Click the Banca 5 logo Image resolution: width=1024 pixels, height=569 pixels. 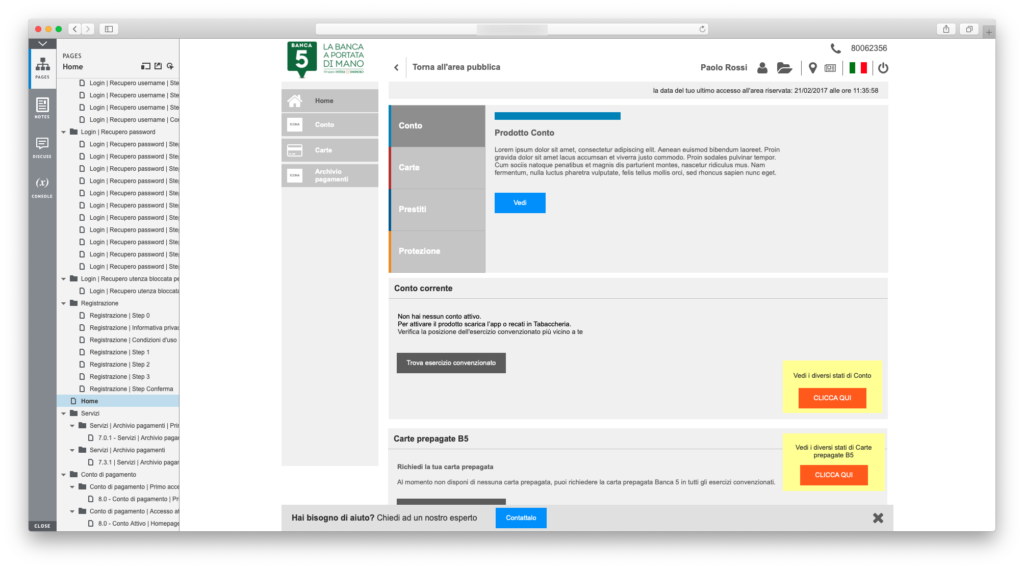click(x=326, y=59)
